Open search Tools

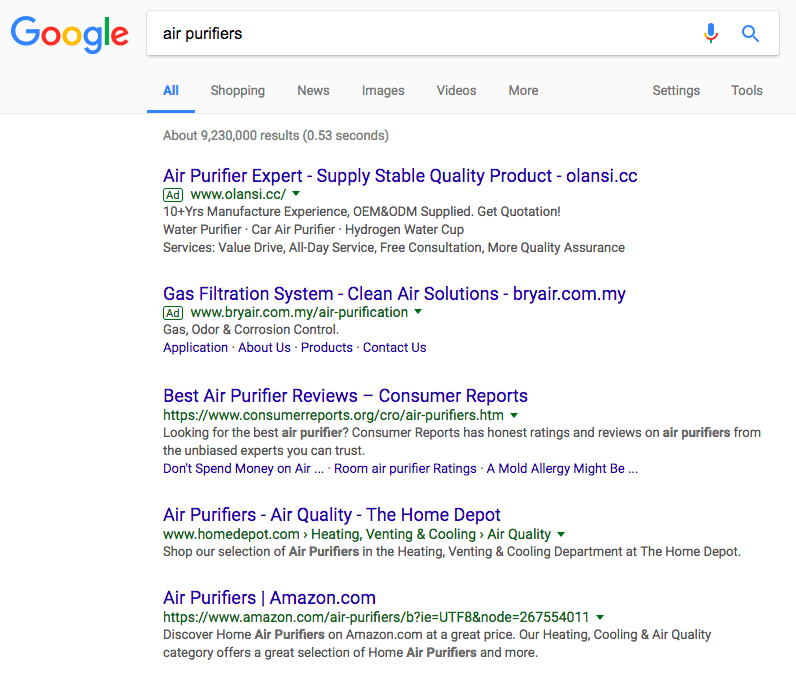[747, 90]
